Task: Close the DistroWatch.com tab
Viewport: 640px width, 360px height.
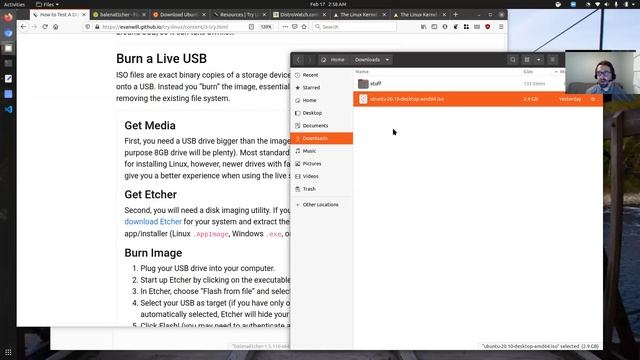Action: pyautogui.click(x=324, y=14)
